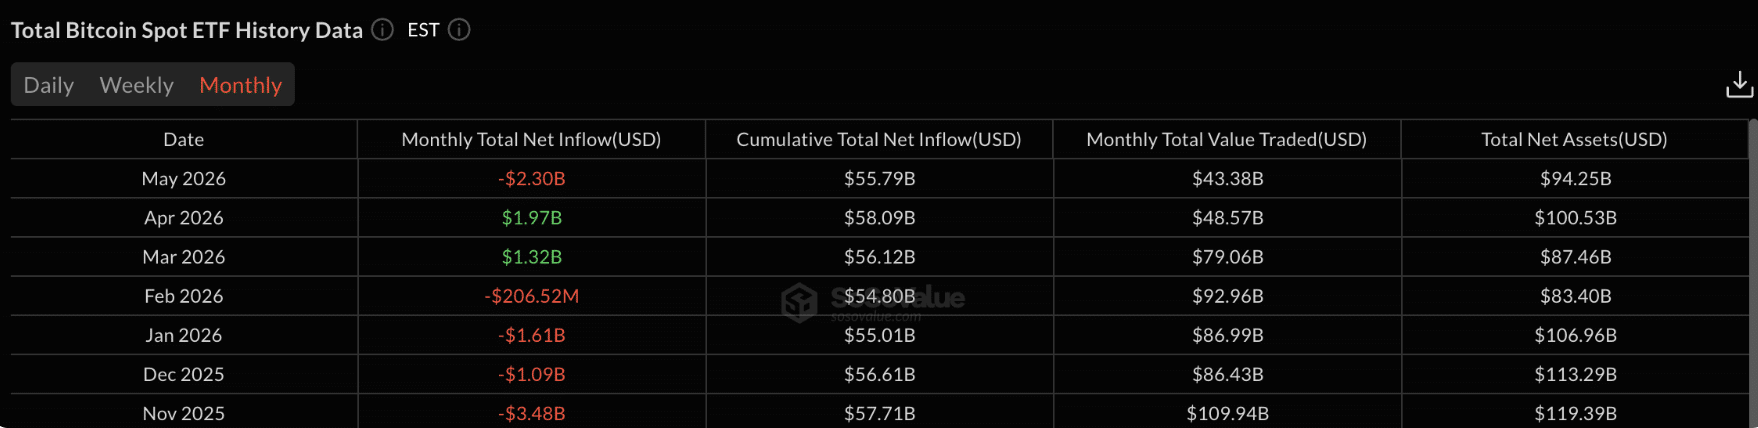The width and height of the screenshot is (1758, 428).
Task: Click the EST timezone label
Action: point(424,30)
